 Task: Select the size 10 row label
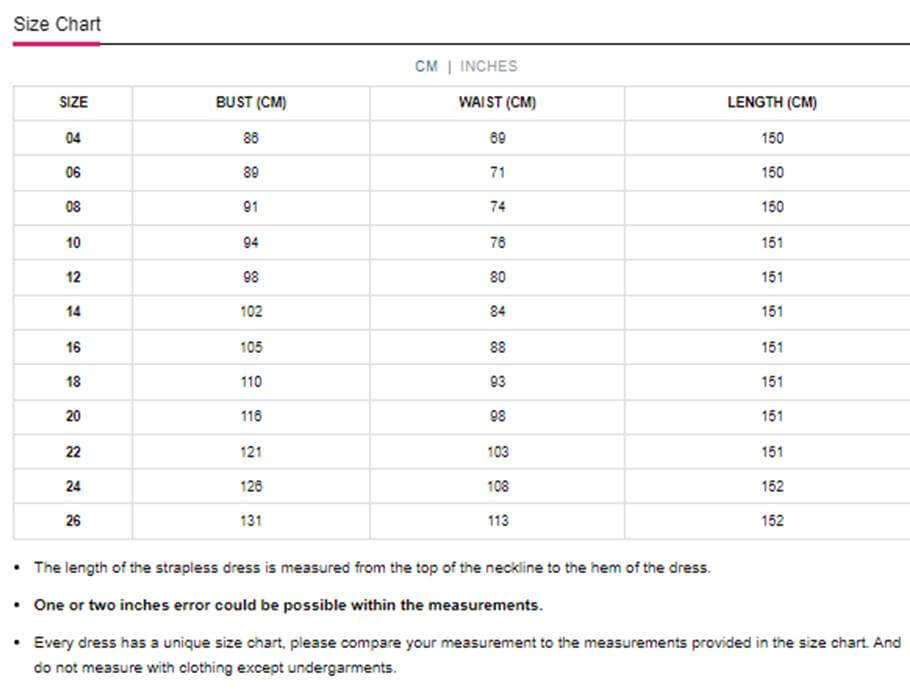[73, 242]
